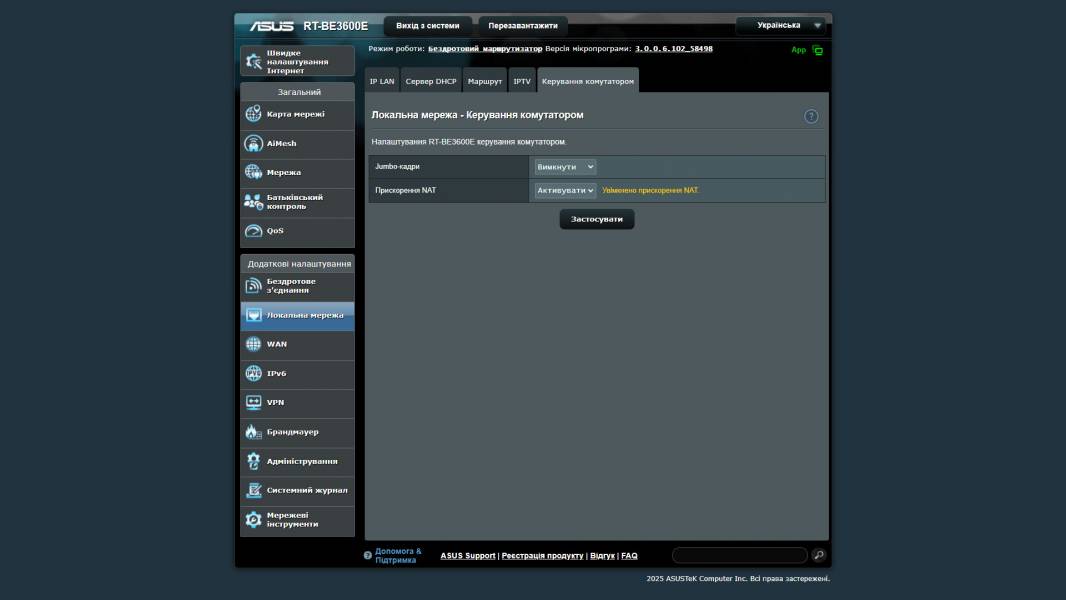Click the green App device icon
The width and height of the screenshot is (1066, 600).
tap(818, 50)
